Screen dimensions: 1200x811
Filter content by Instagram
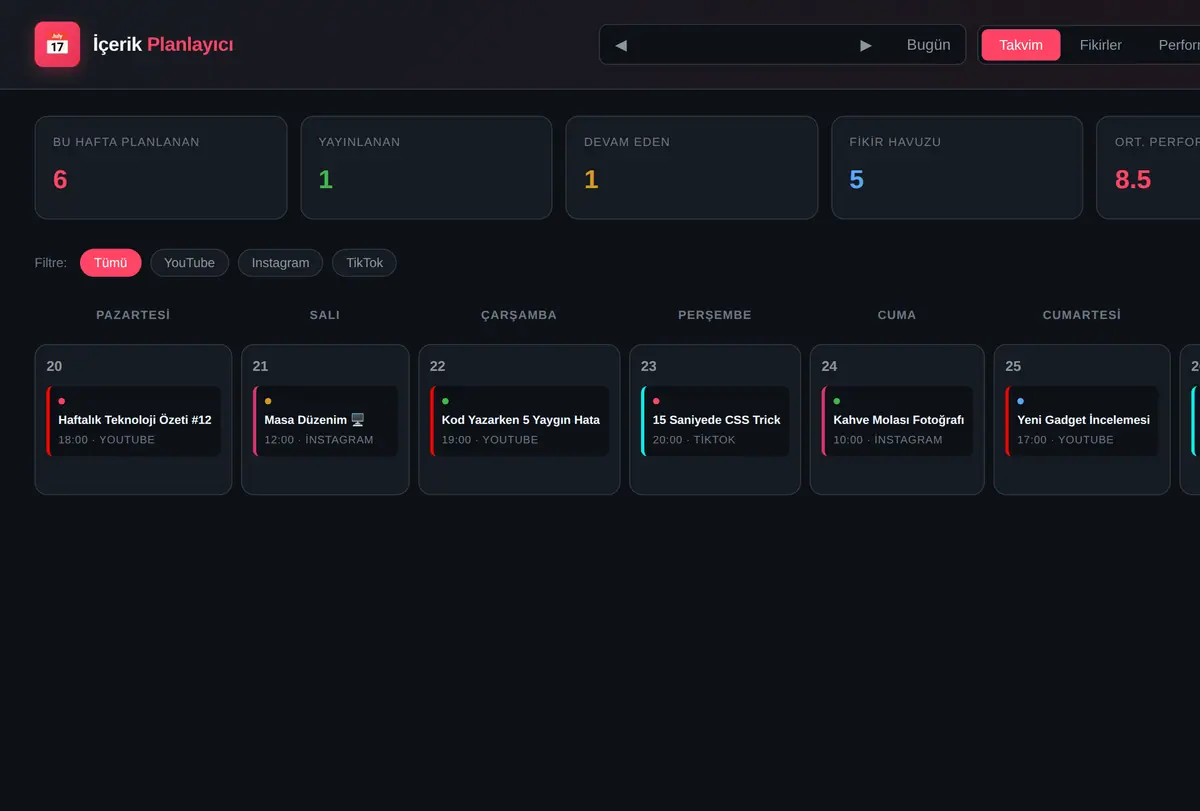coord(280,263)
